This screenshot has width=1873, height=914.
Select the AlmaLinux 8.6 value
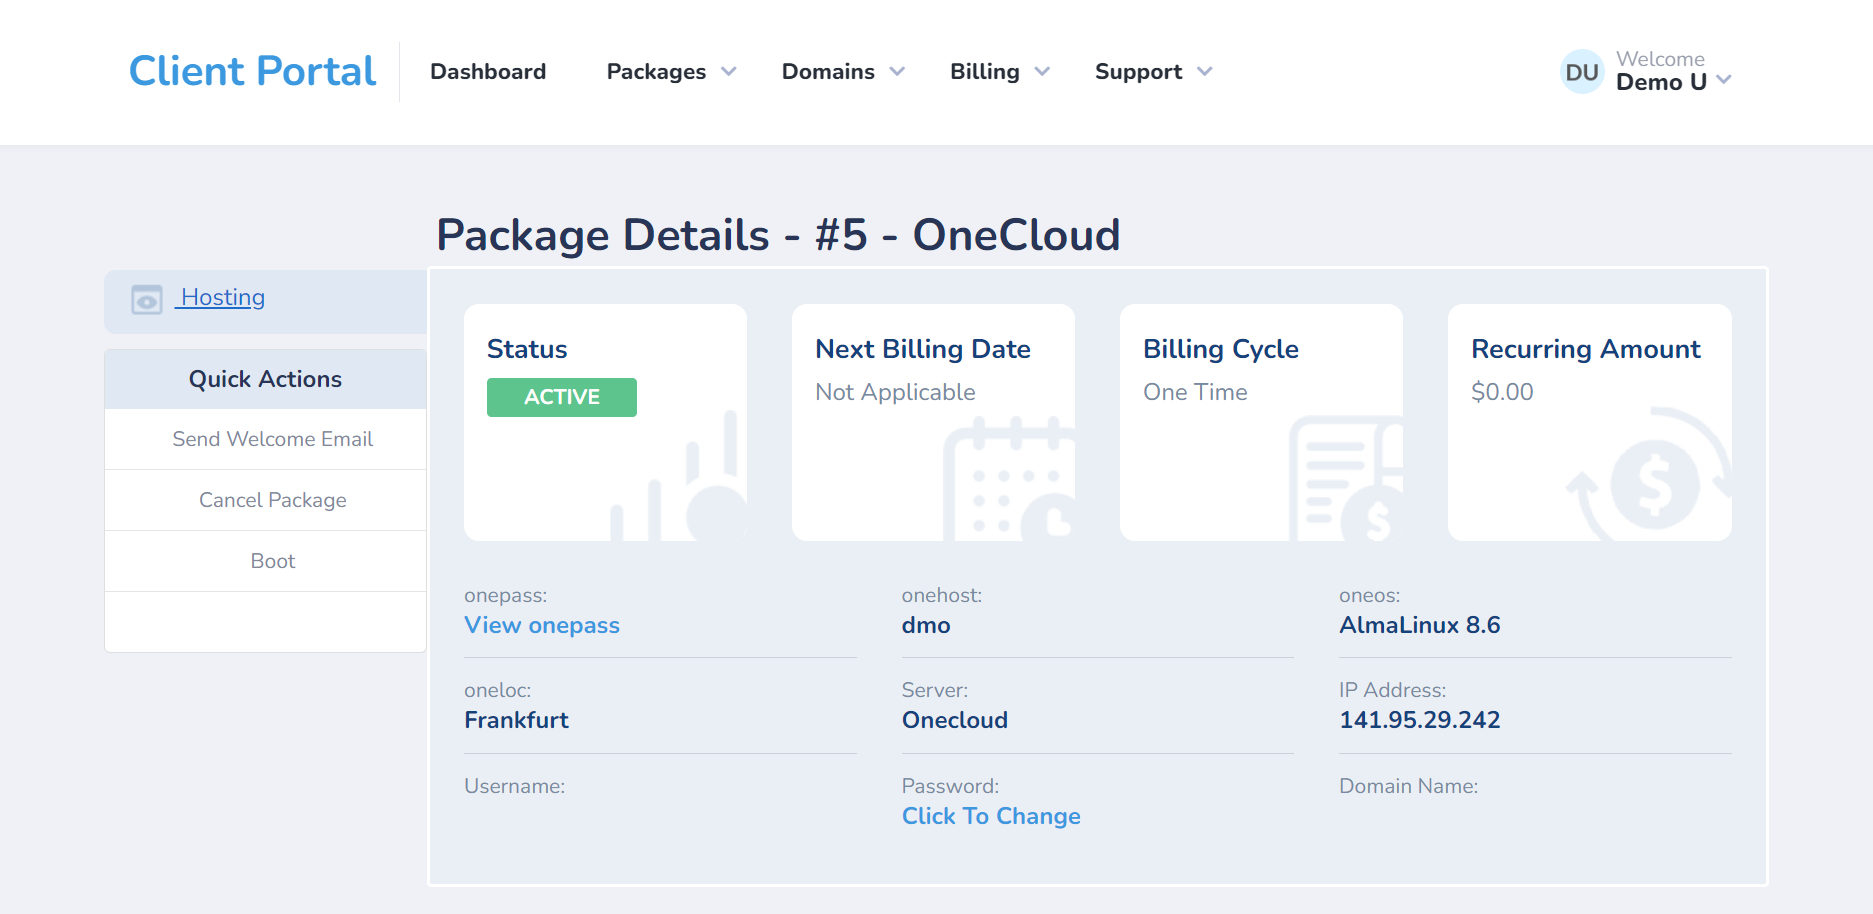pyautogui.click(x=1419, y=625)
